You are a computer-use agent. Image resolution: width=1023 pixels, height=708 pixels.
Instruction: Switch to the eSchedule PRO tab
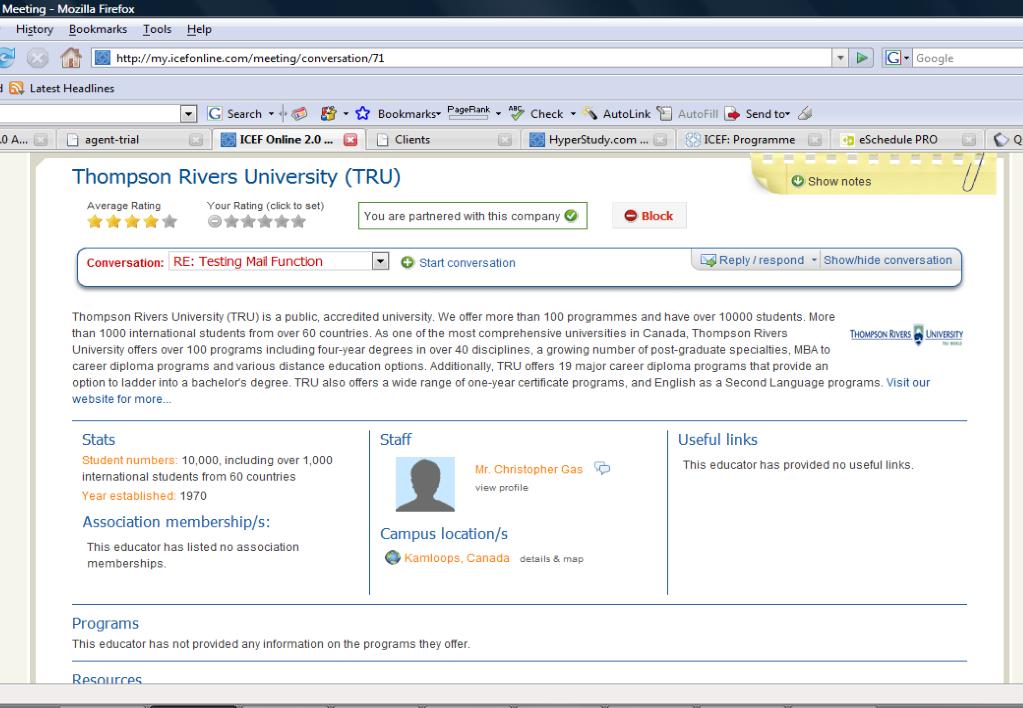[908, 140]
